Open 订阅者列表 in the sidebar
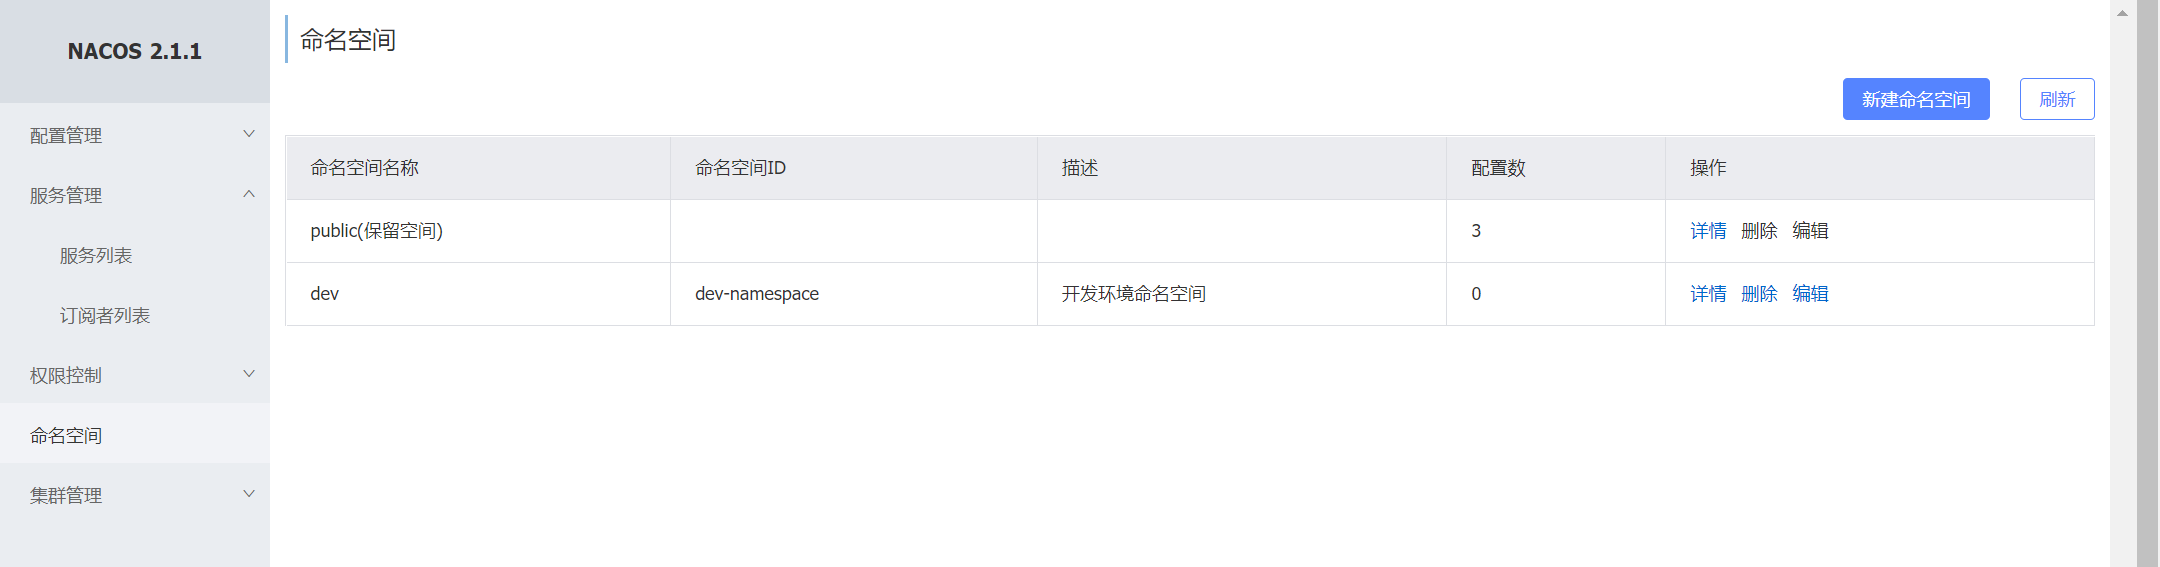Image resolution: width=2160 pixels, height=567 pixels. click(x=105, y=316)
